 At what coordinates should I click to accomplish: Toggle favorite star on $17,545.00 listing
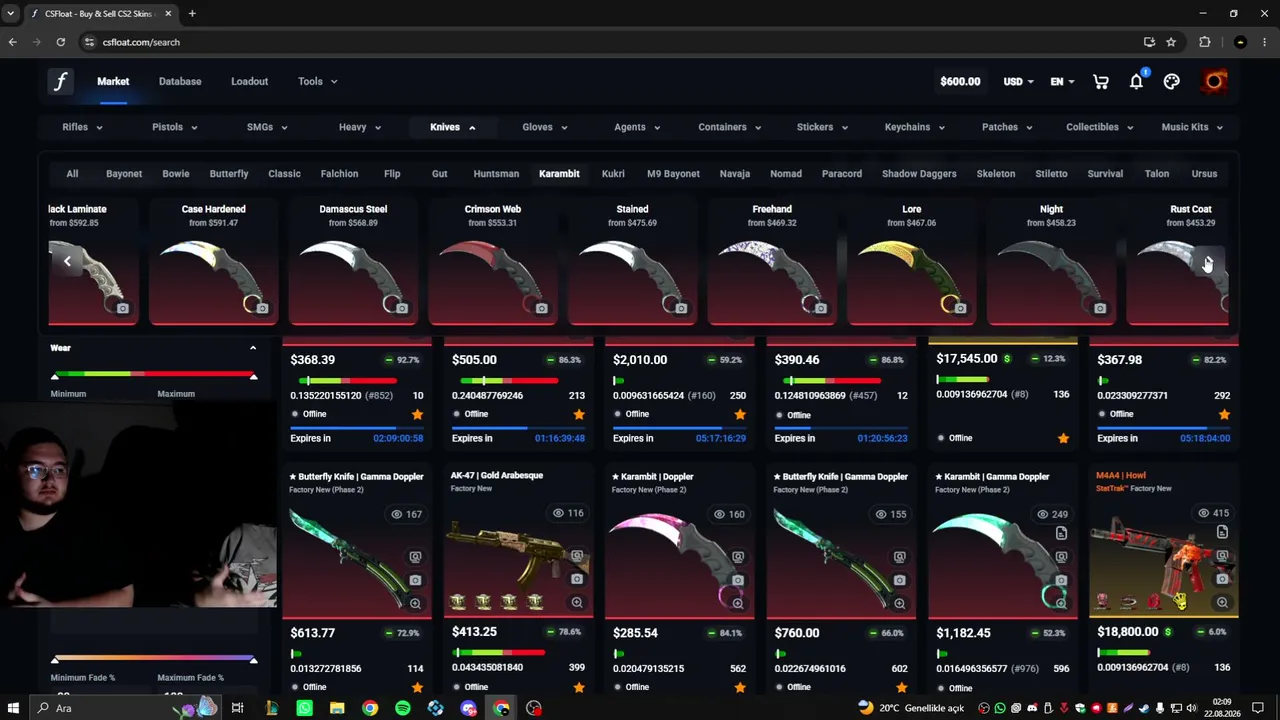[1063, 438]
